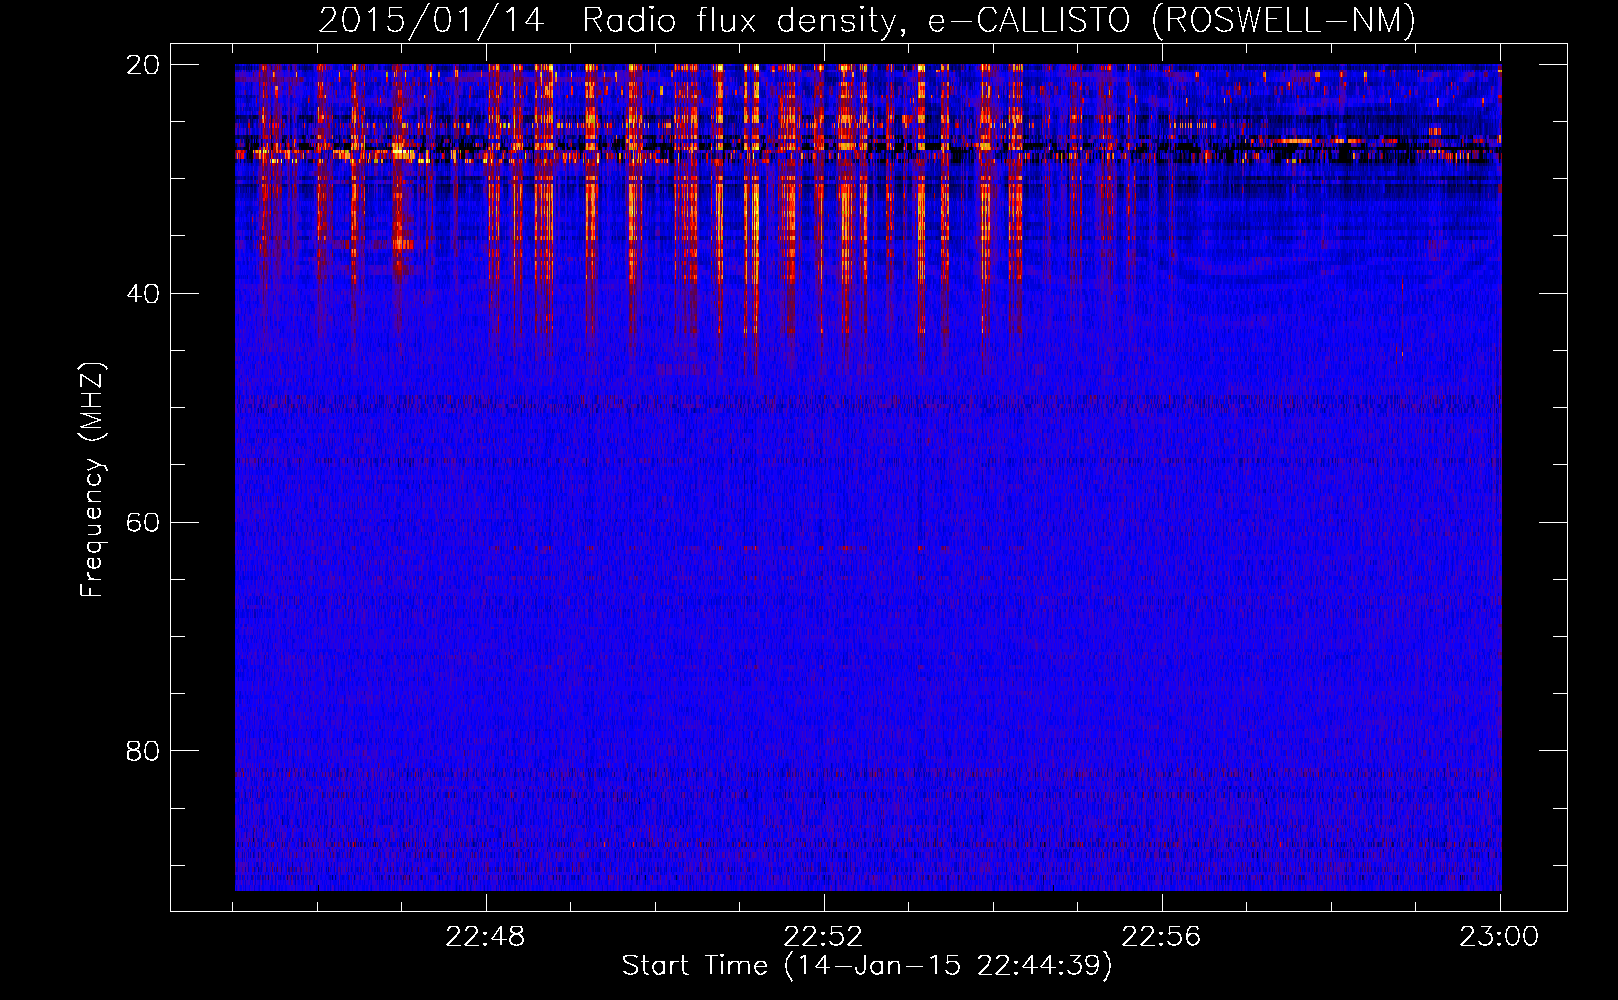Click the 'Frequency (MHZ)' vertical axis title

(92, 480)
